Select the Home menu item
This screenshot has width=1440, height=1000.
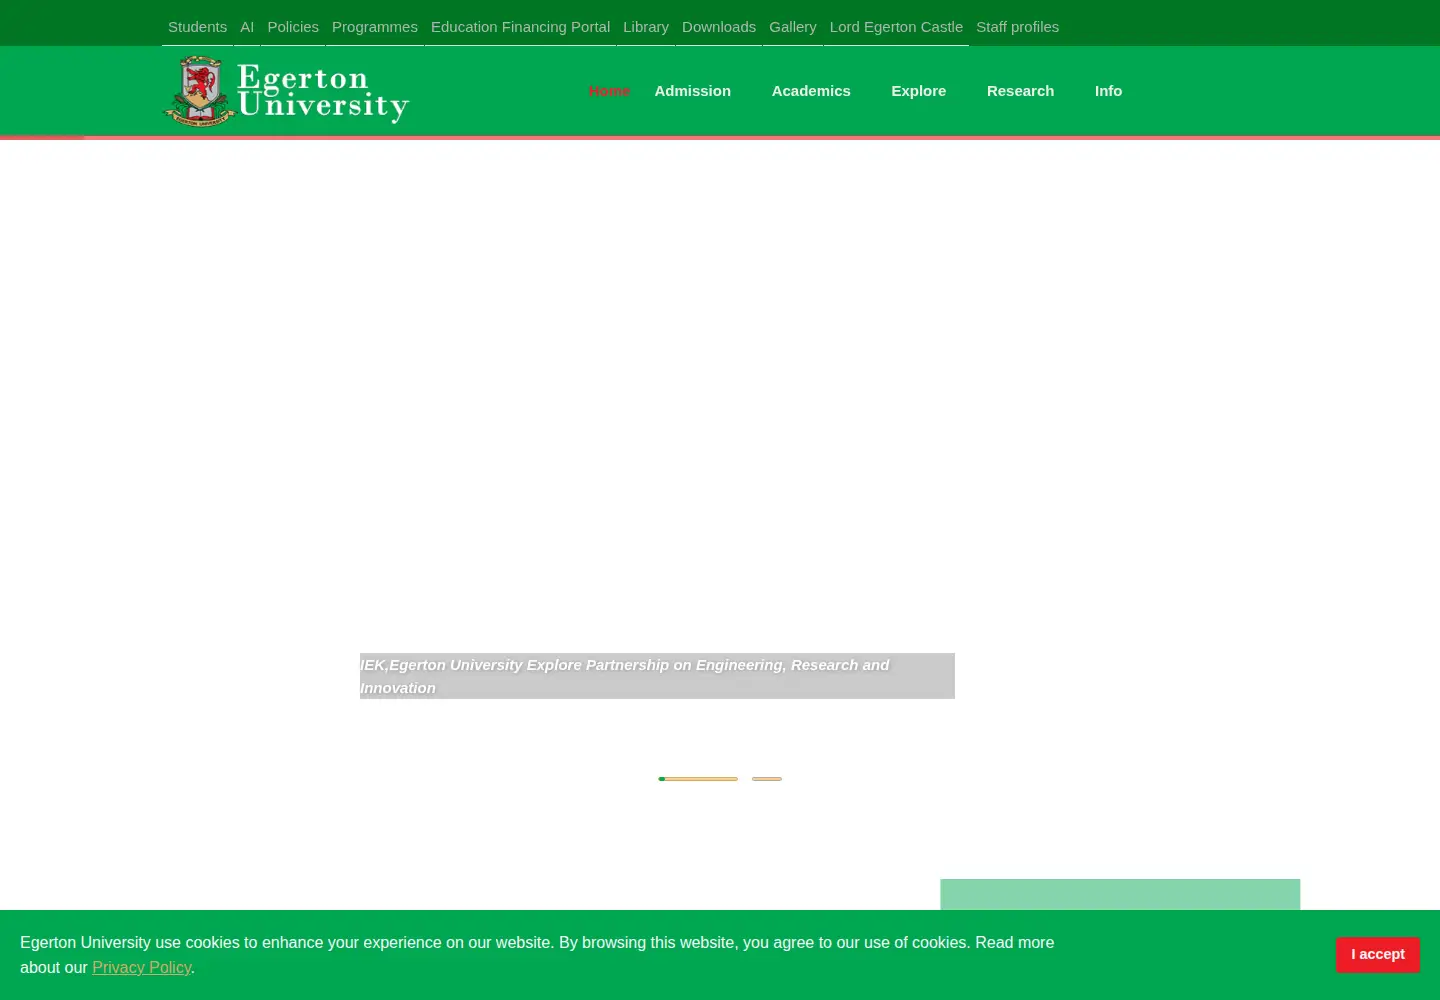click(609, 91)
